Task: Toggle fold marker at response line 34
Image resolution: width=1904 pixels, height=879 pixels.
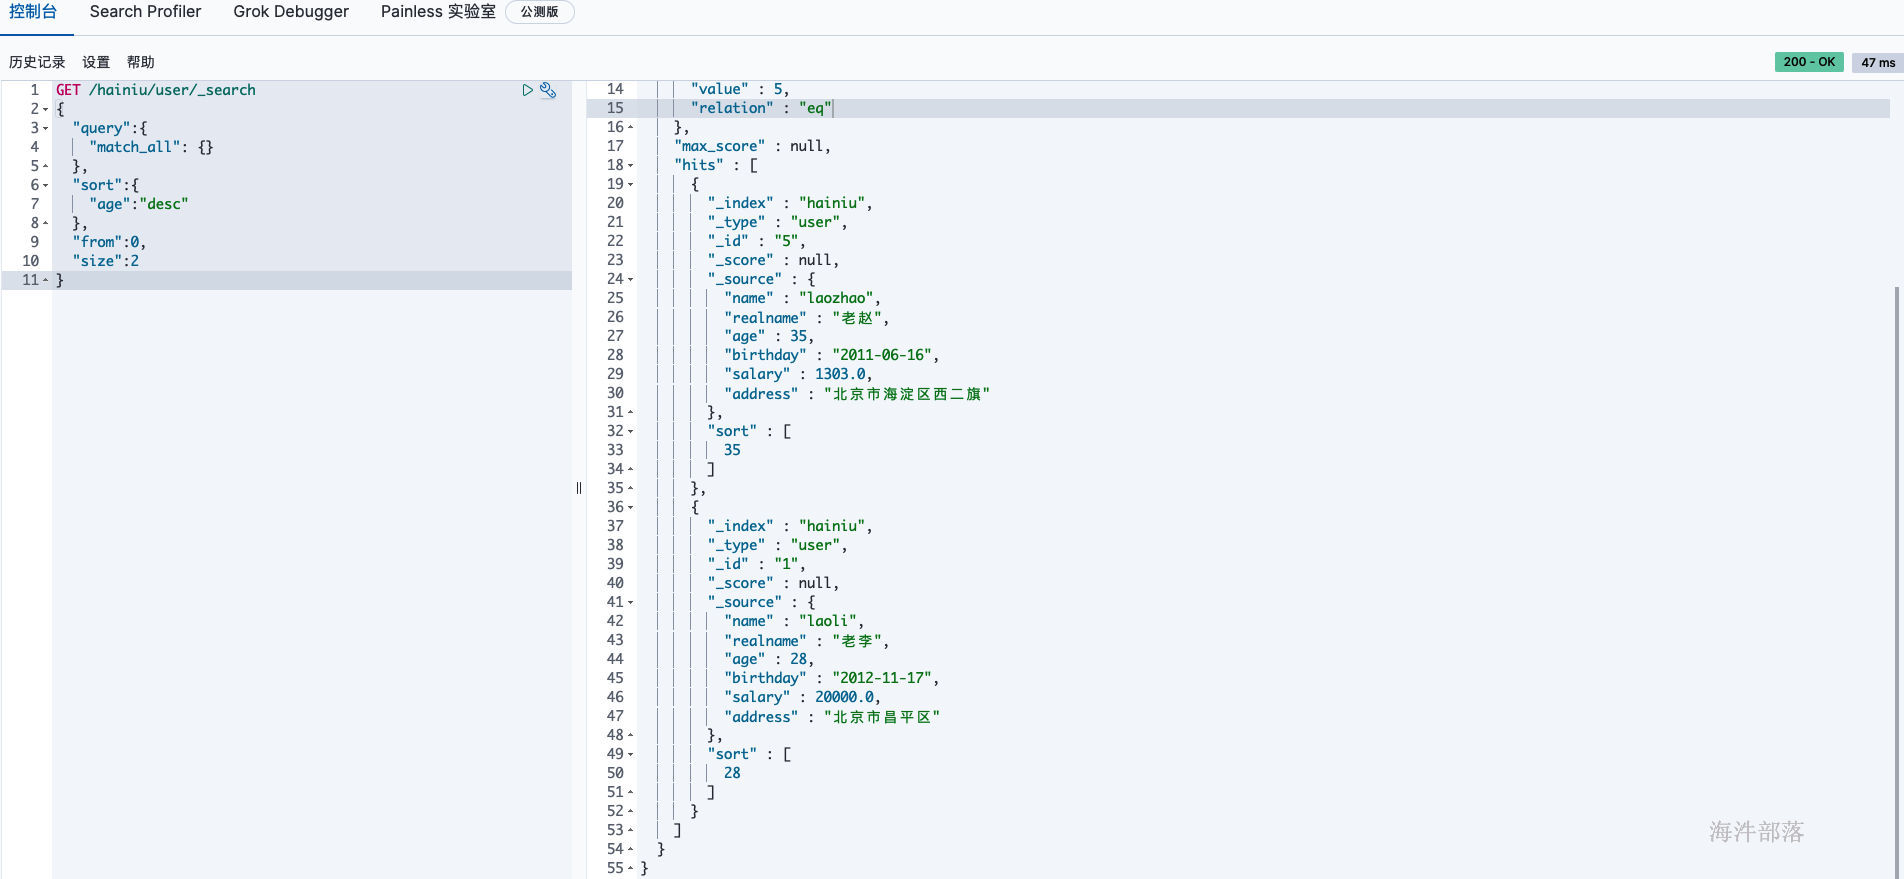Action: 631,469
